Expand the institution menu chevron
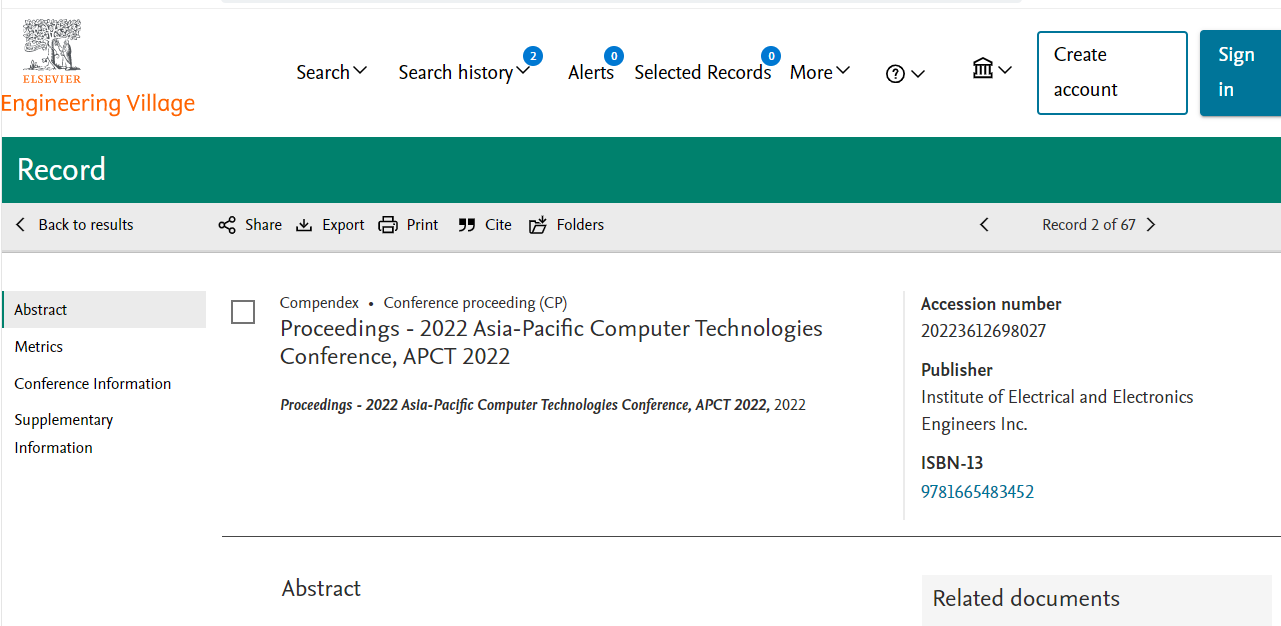This screenshot has width=1281, height=626. [x=1005, y=70]
